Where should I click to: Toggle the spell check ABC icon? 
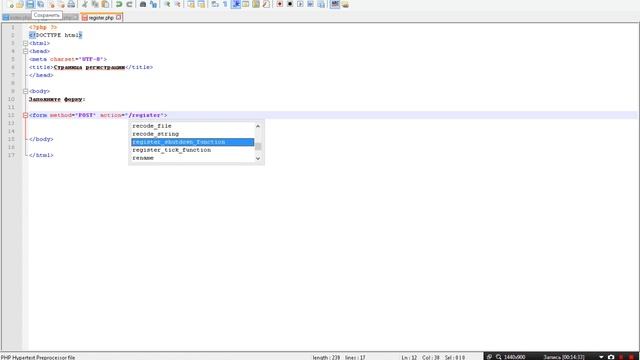pyautogui.click(x=335, y=4)
